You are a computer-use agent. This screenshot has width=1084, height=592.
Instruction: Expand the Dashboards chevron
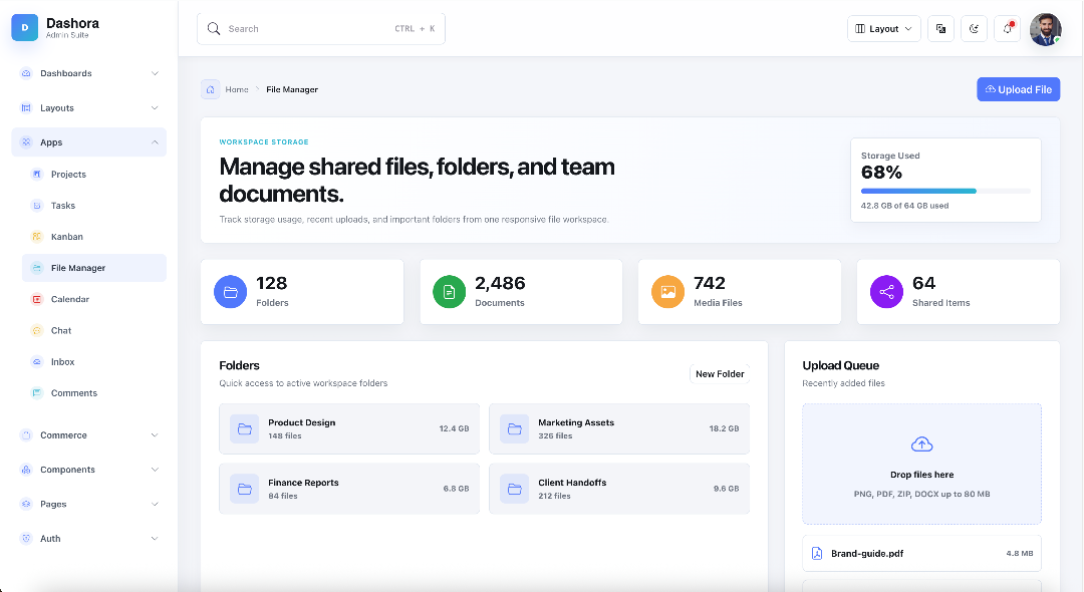click(155, 73)
